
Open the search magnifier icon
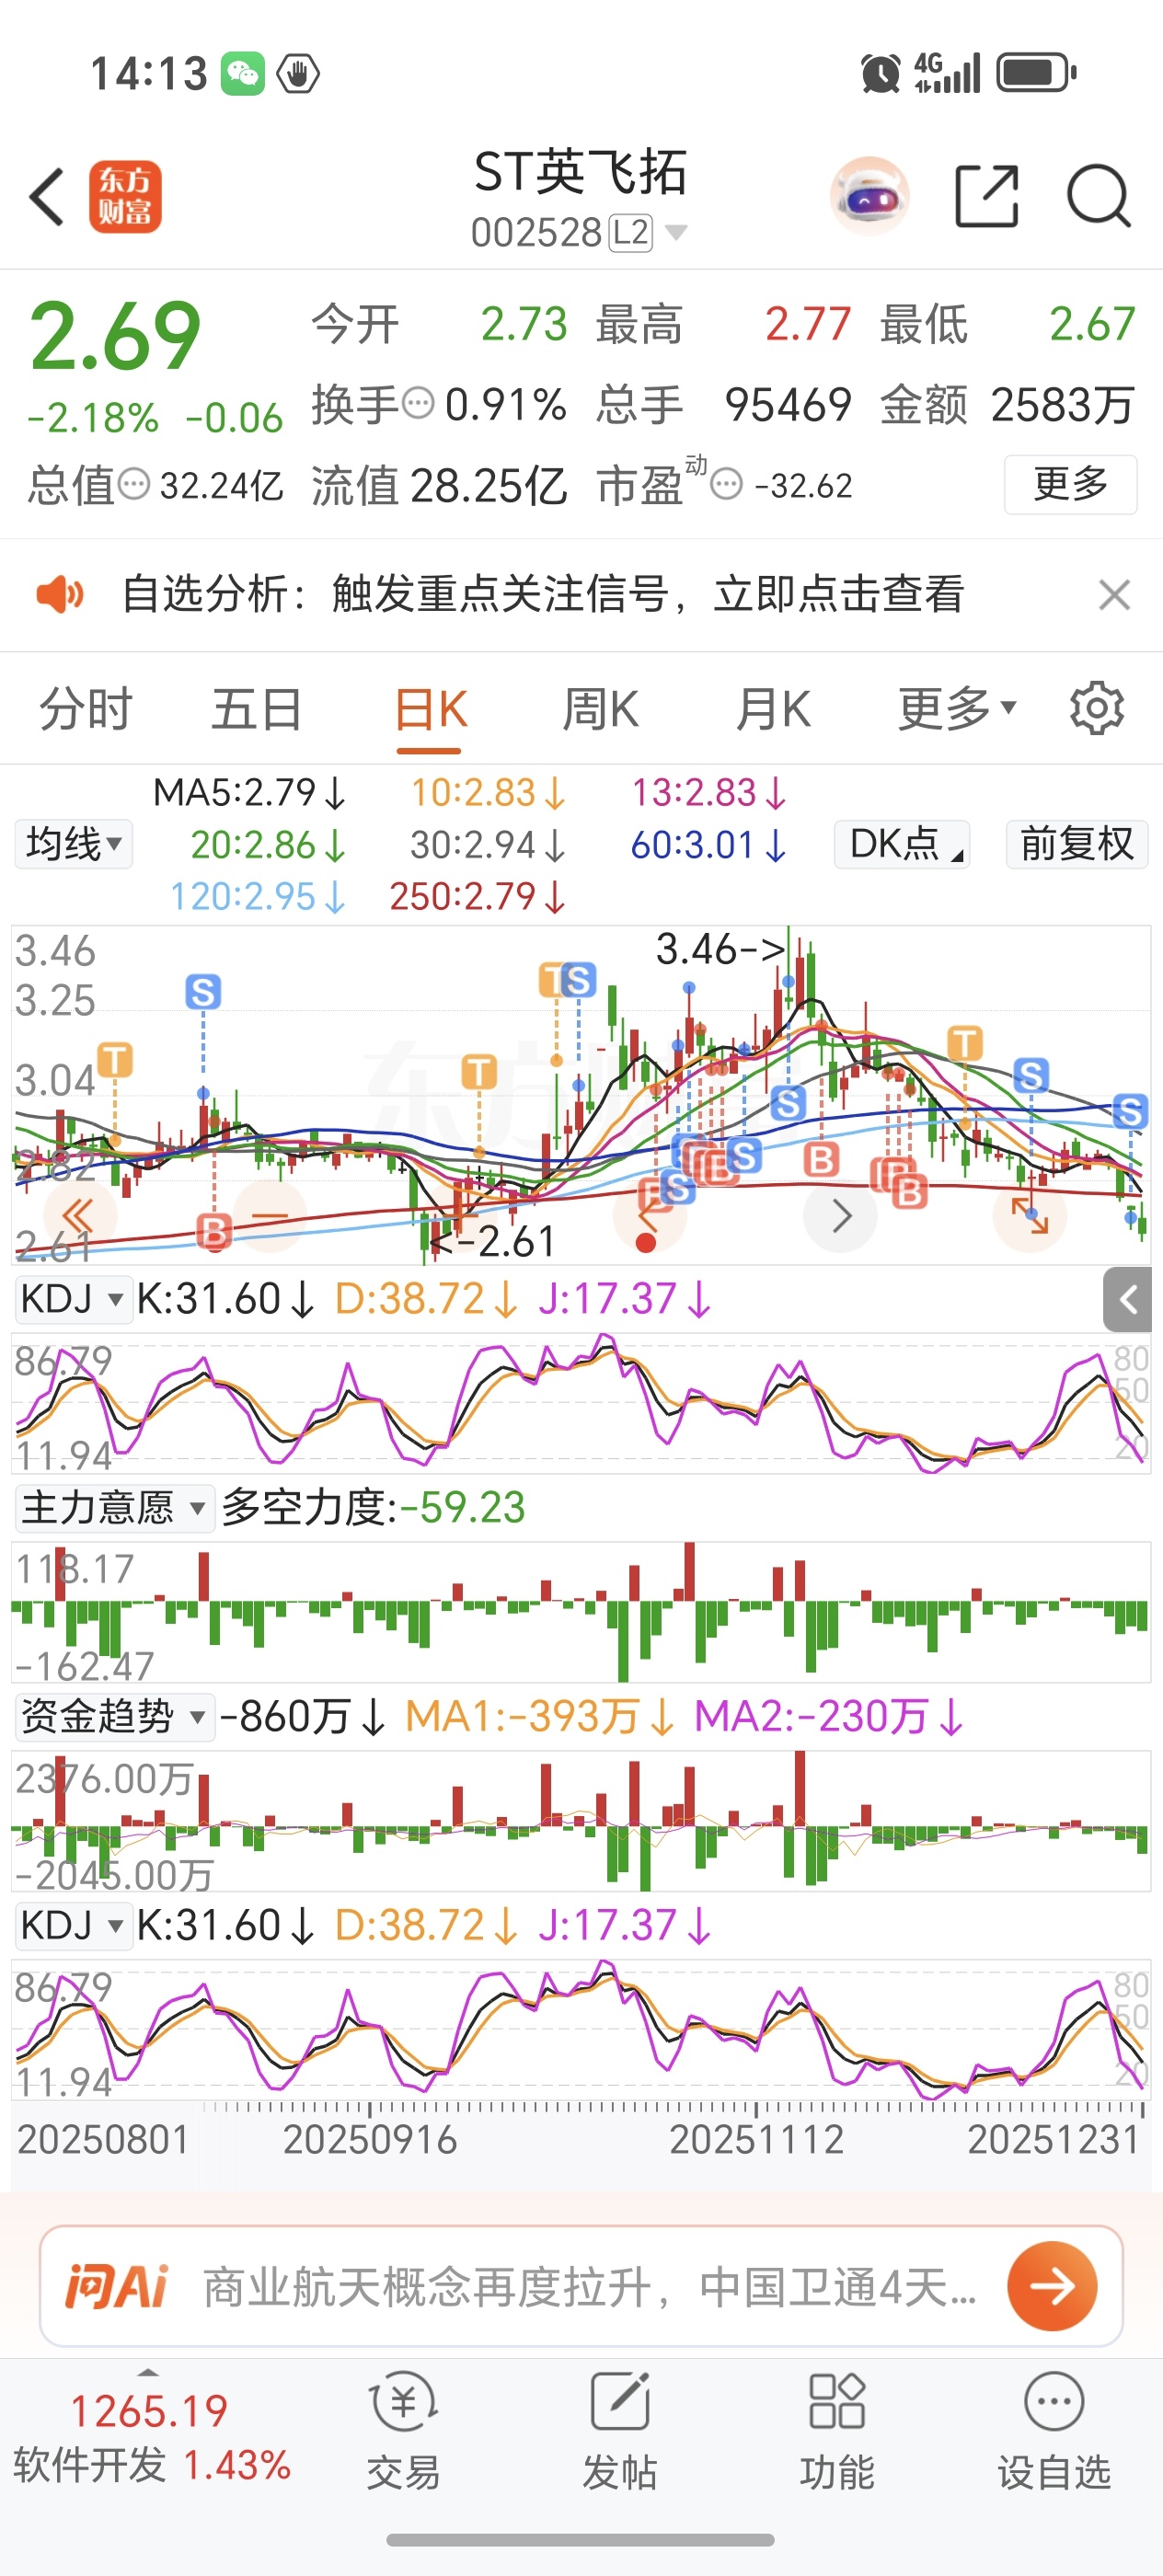pos(1098,196)
